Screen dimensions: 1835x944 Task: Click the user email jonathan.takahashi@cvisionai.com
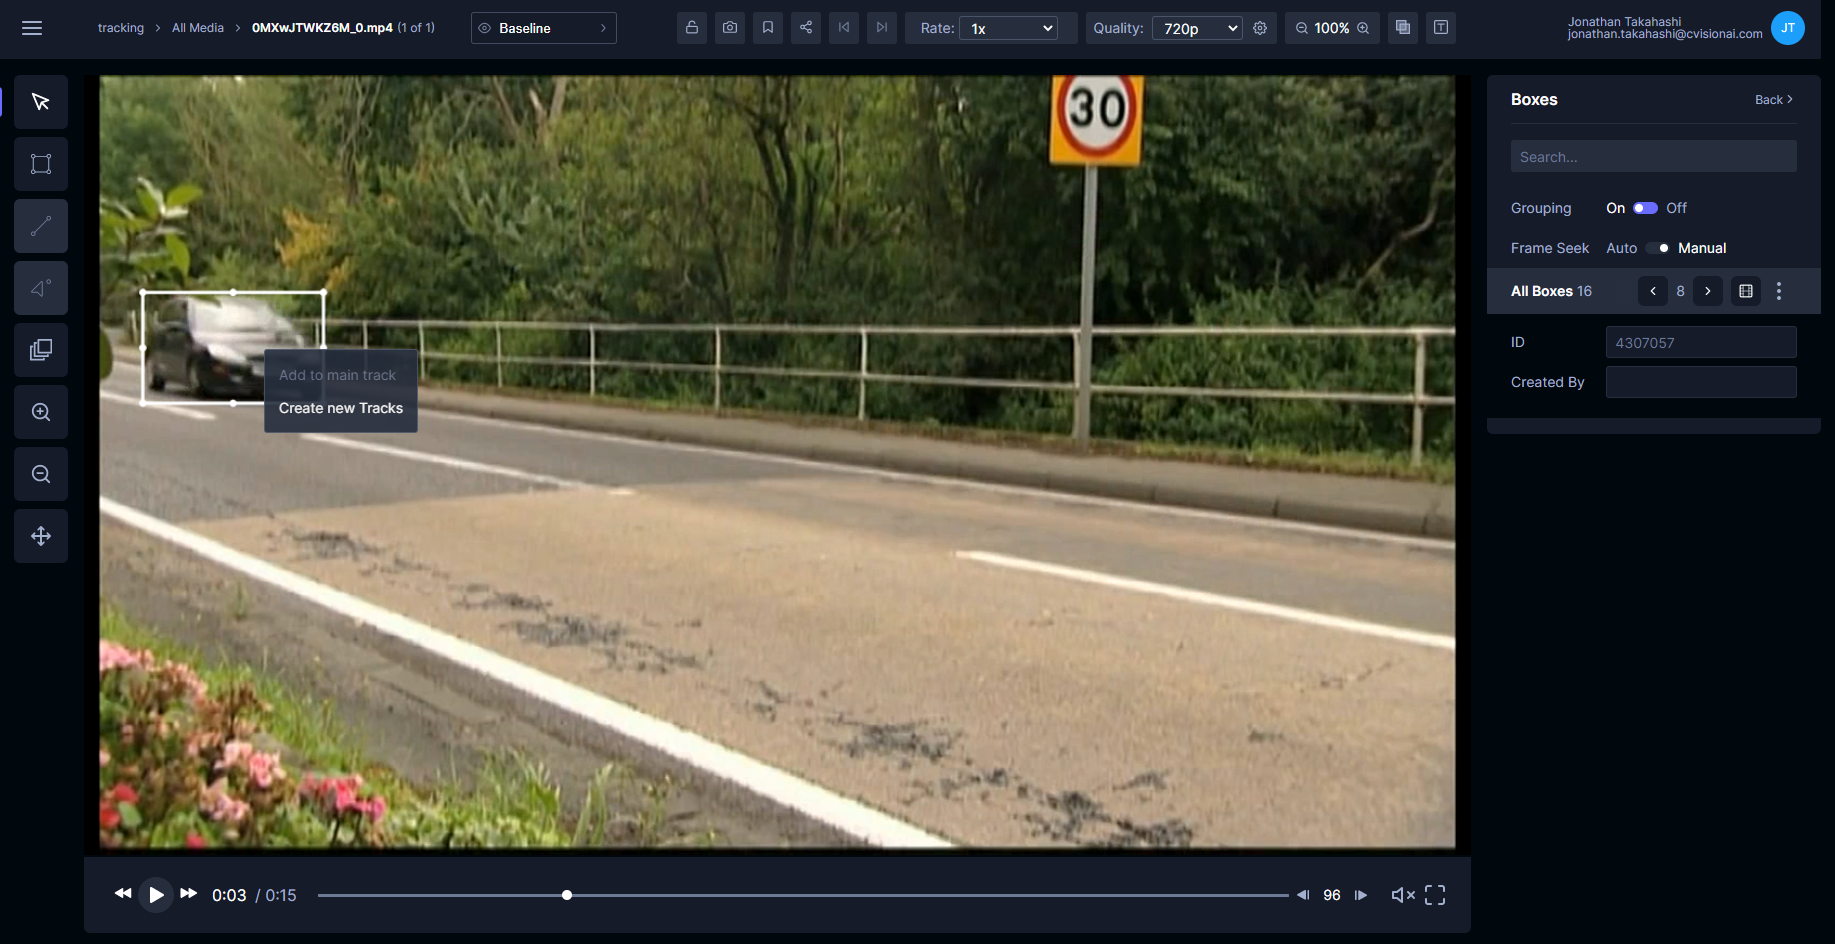pos(1665,34)
